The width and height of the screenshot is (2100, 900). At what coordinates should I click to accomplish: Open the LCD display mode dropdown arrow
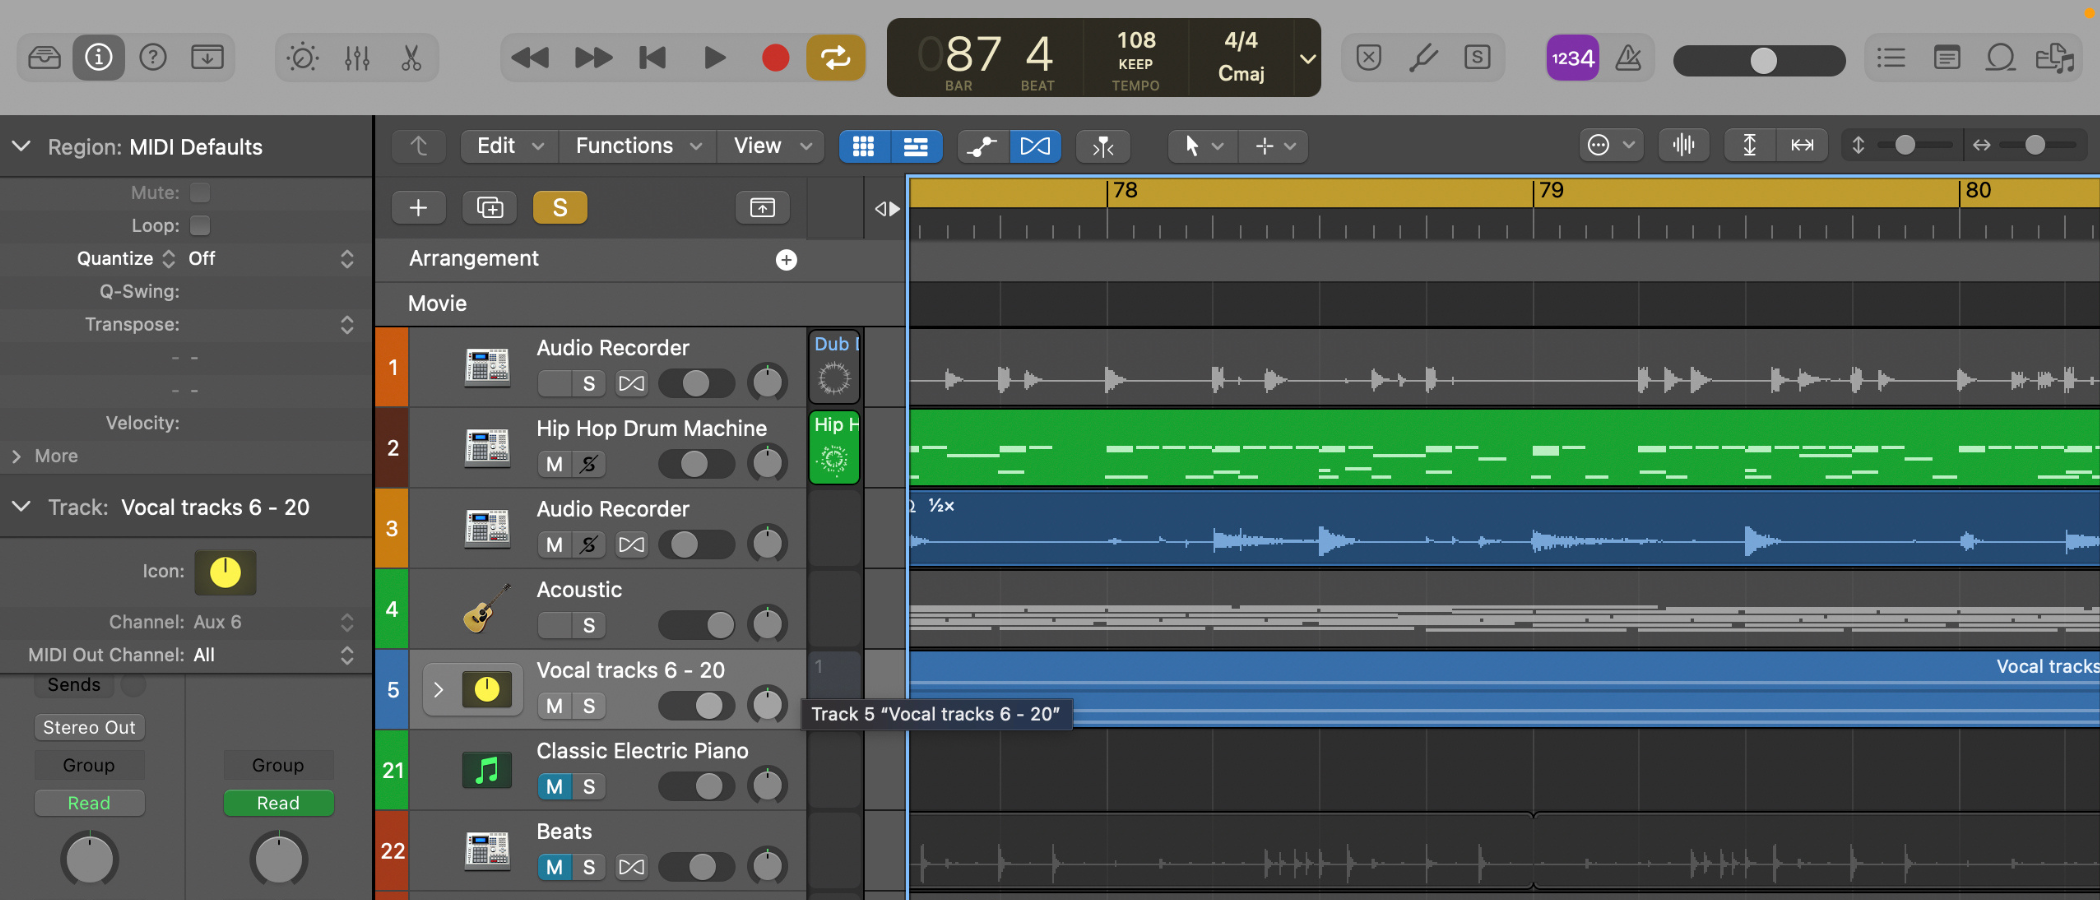tap(1307, 58)
